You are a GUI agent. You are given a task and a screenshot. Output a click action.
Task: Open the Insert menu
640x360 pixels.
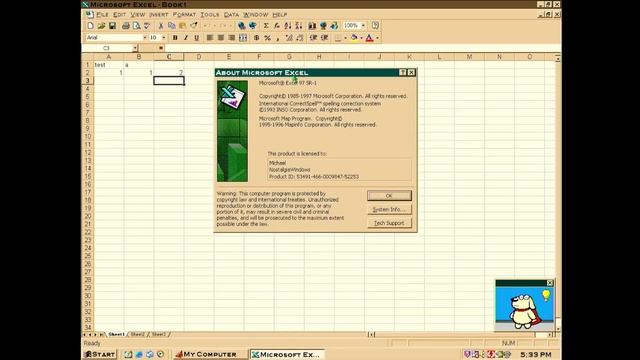click(159, 15)
